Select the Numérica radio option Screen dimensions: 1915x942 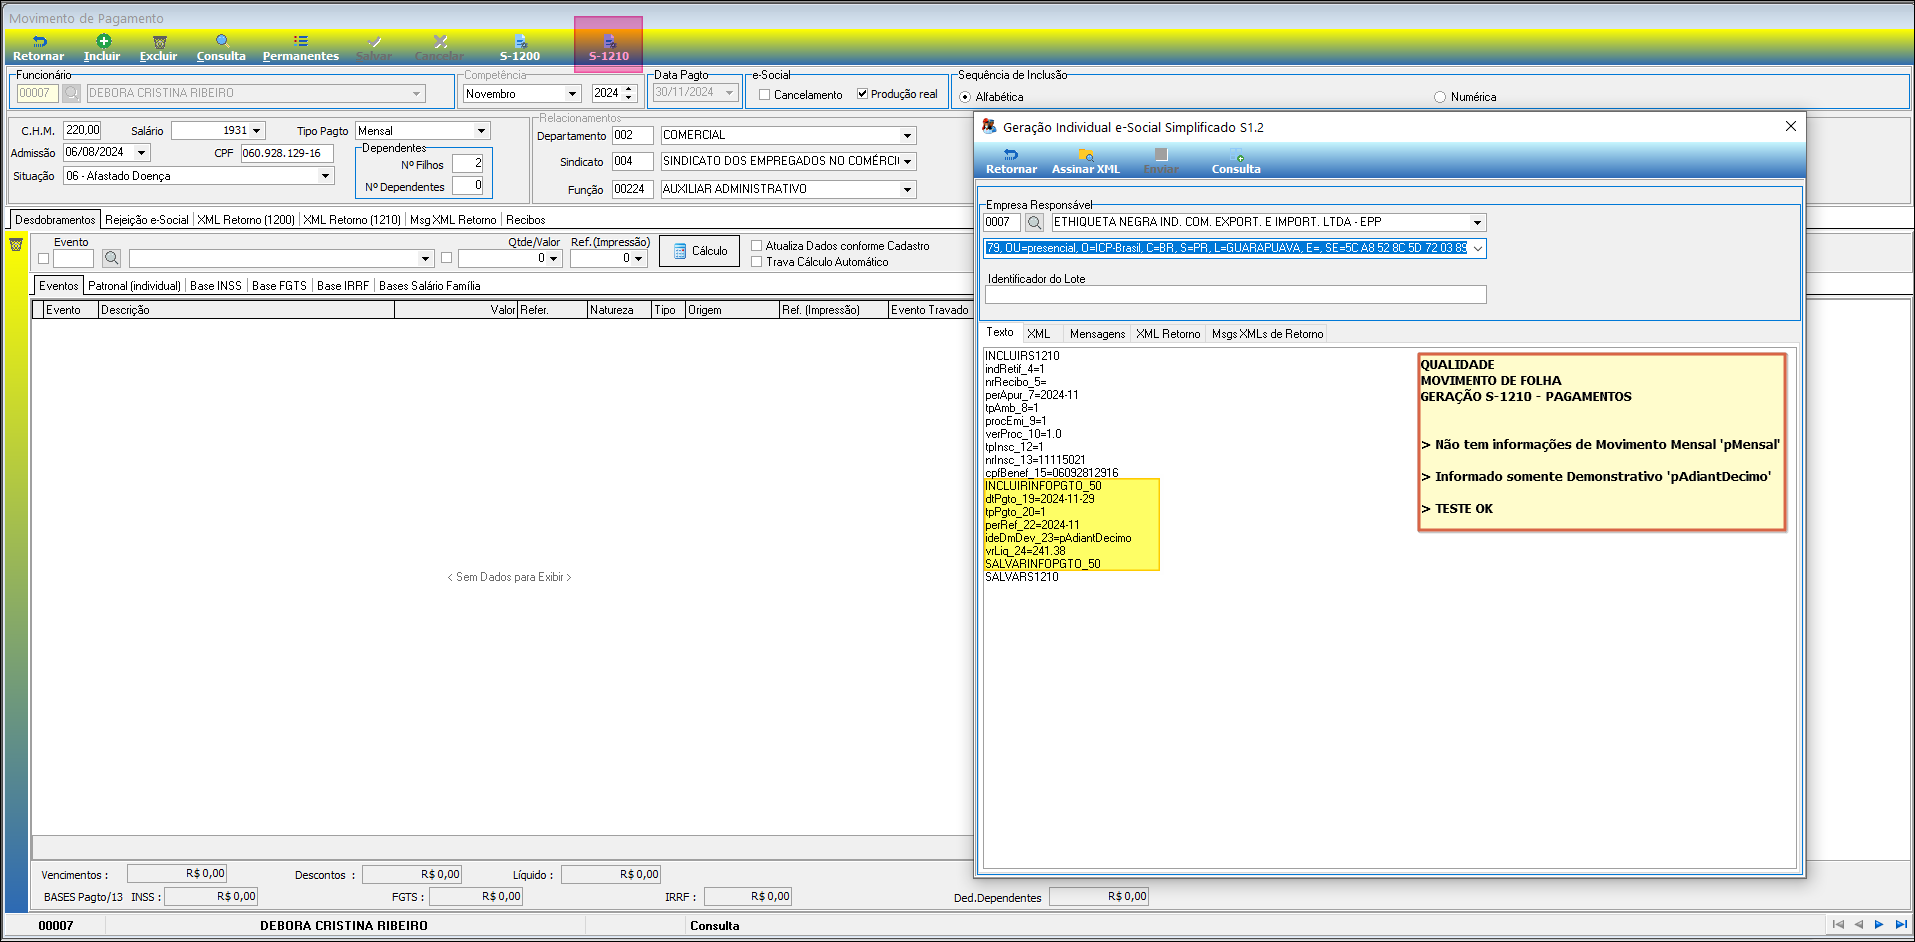[1440, 97]
